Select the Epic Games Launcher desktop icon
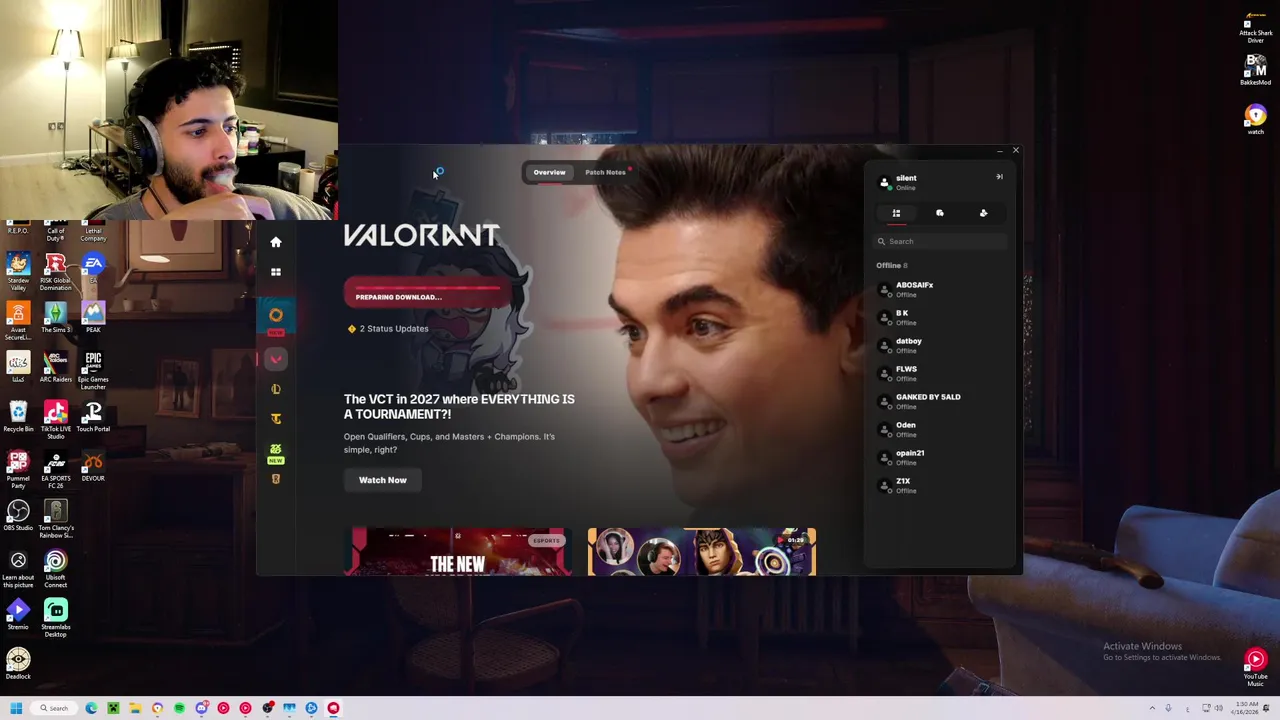1280x720 pixels. pyautogui.click(x=93, y=370)
